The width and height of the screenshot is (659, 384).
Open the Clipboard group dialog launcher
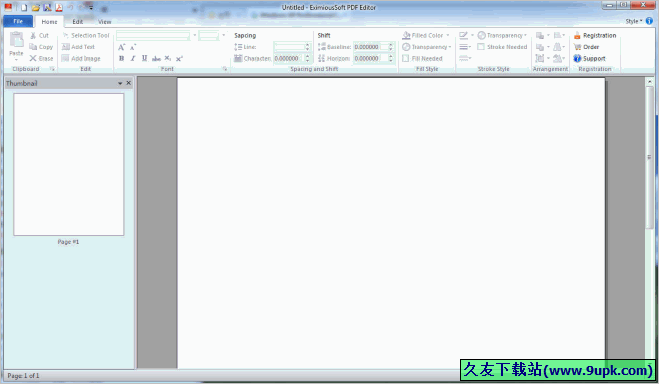(53, 69)
